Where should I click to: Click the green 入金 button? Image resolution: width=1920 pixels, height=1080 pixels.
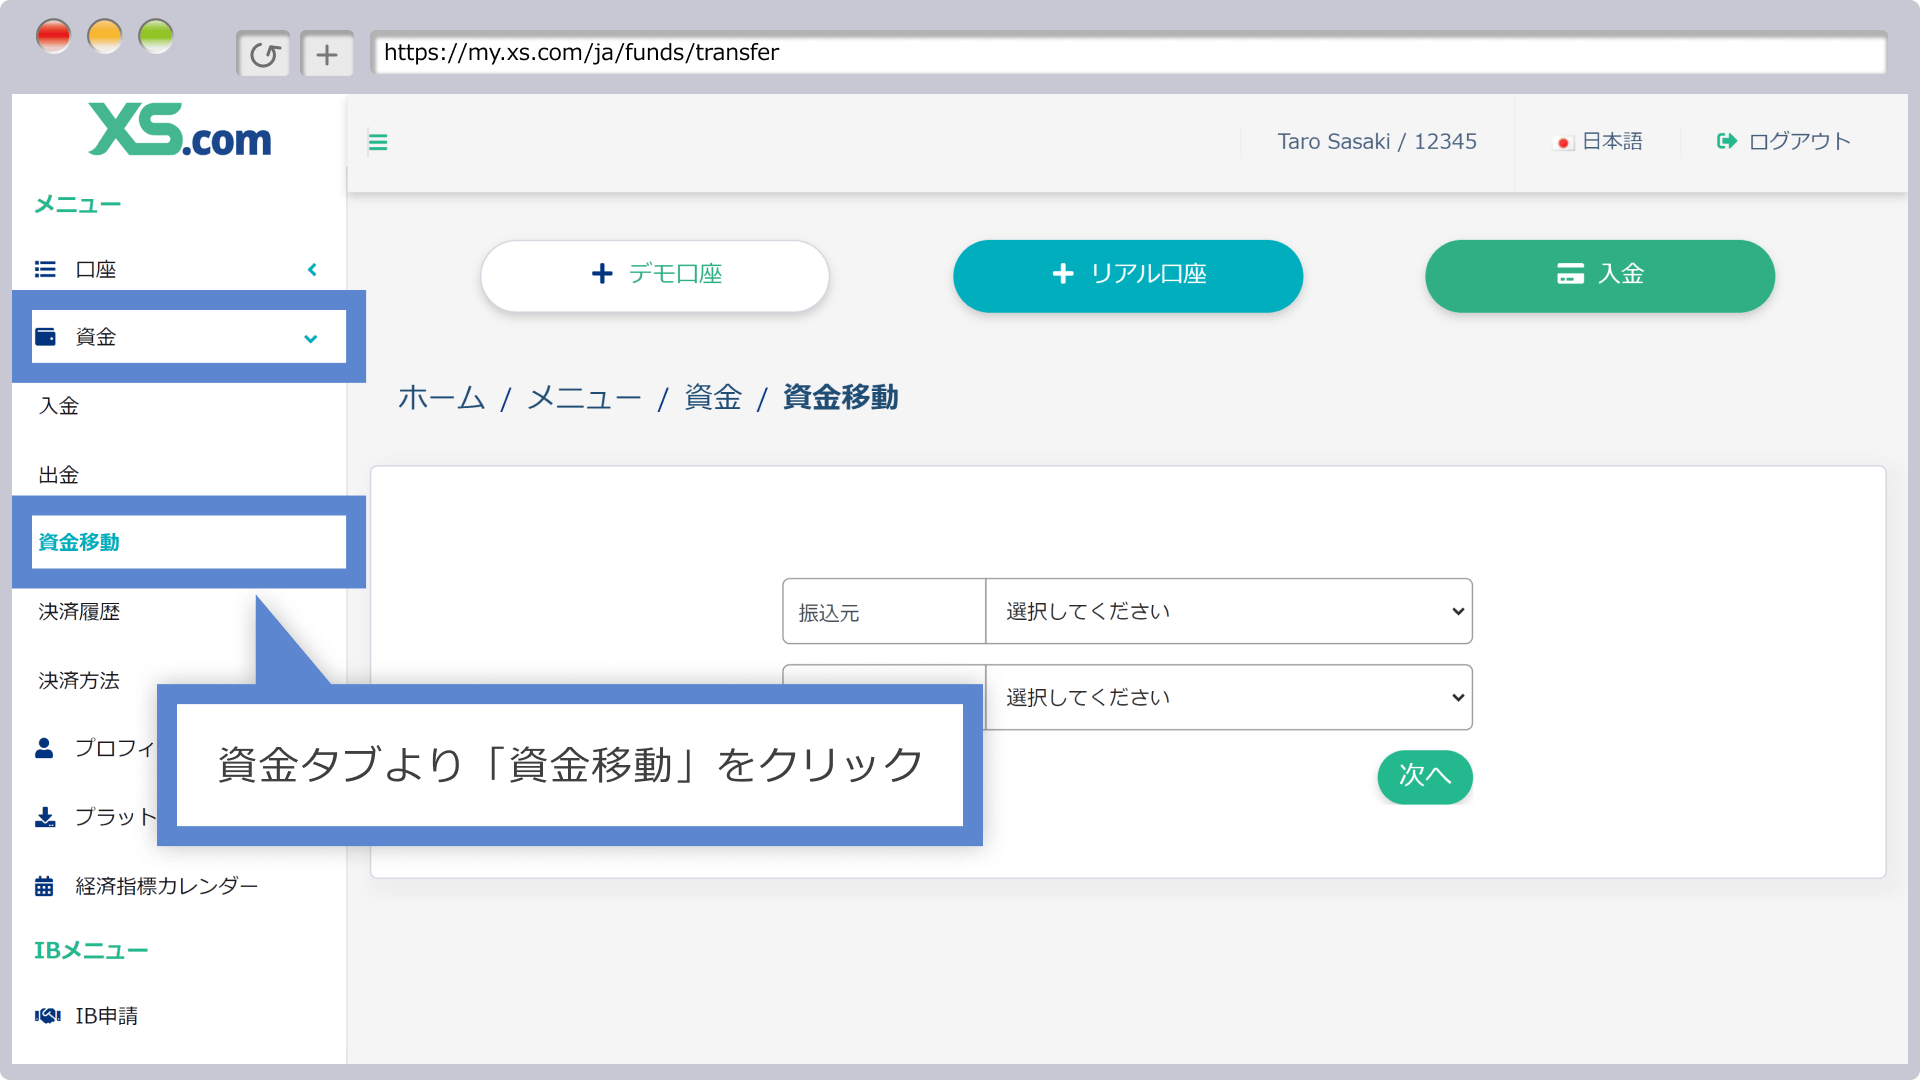(1600, 275)
